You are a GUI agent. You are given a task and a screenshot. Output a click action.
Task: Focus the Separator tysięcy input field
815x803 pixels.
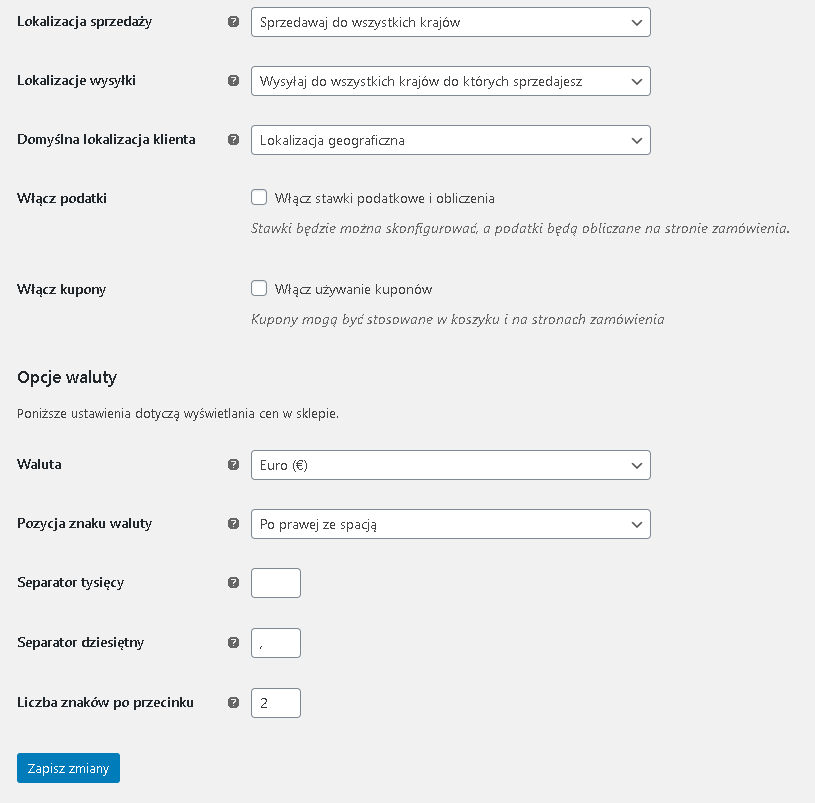(x=276, y=583)
